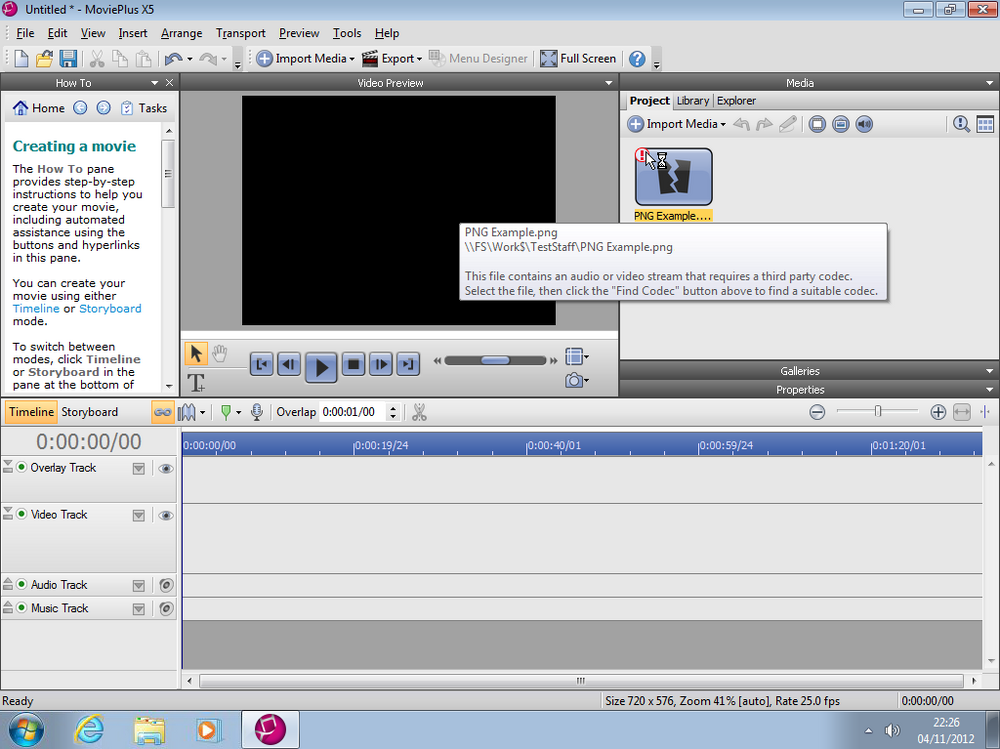
Task: Click the Previous frame button
Action: [289, 364]
